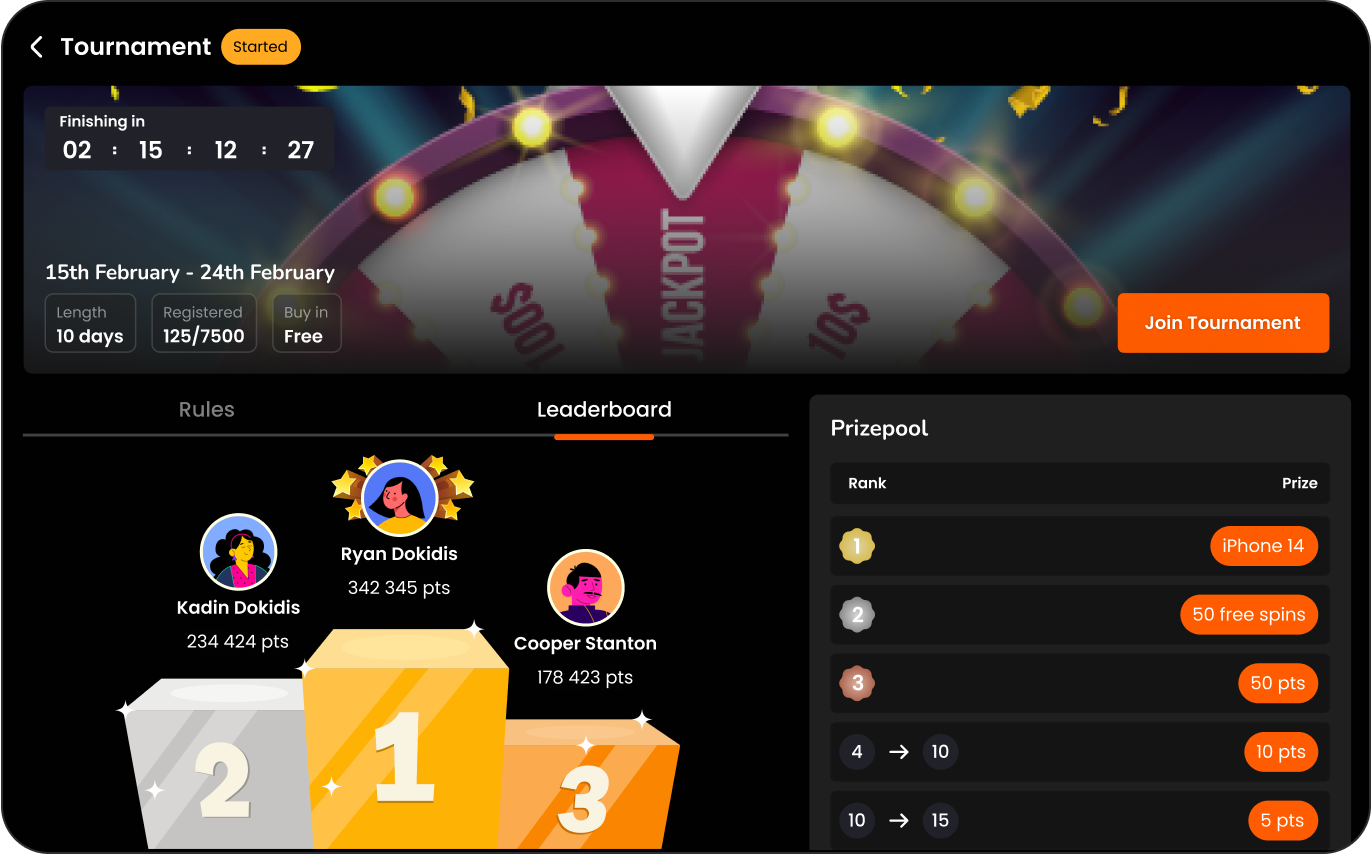Open Cooper Stanton's avatar
Image resolution: width=1371 pixels, height=854 pixels.
pyautogui.click(x=586, y=588)
